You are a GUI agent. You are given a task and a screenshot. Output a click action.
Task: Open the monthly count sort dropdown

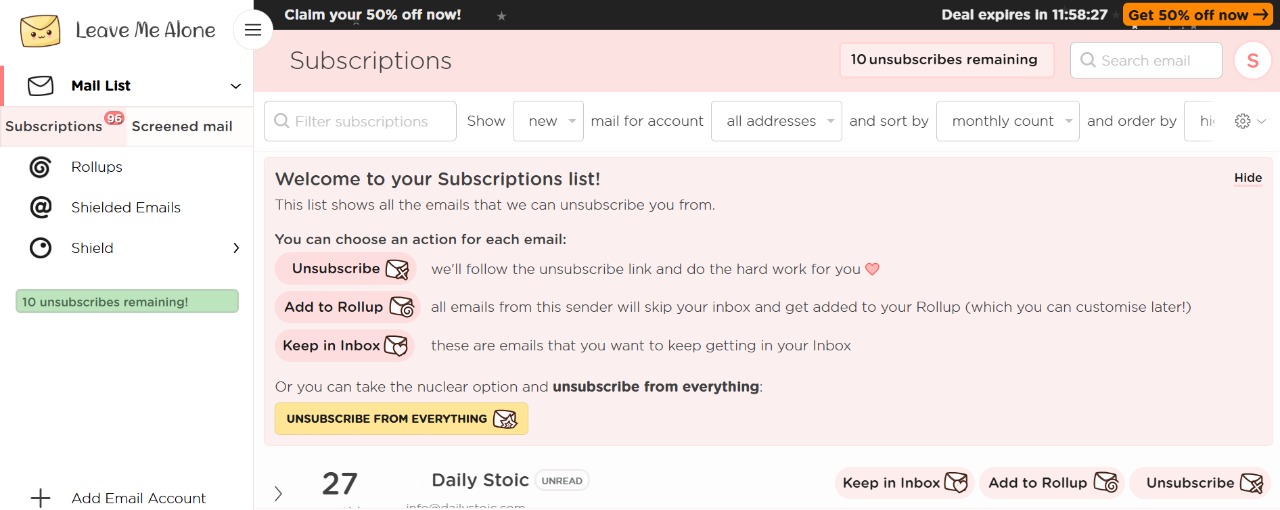pos(1008,121)
